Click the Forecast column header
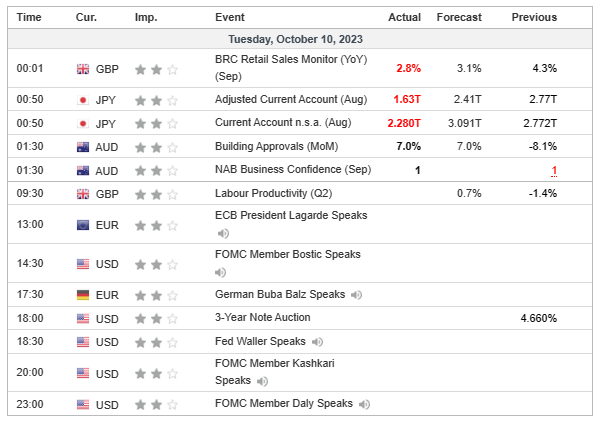The image size is (603, 428). (459, 18)
